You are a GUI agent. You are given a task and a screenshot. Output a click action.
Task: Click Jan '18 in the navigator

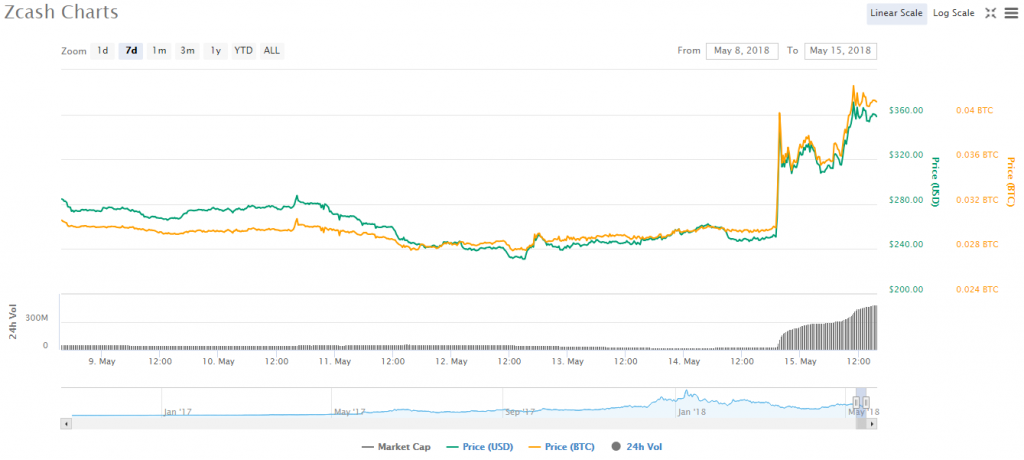692,412
